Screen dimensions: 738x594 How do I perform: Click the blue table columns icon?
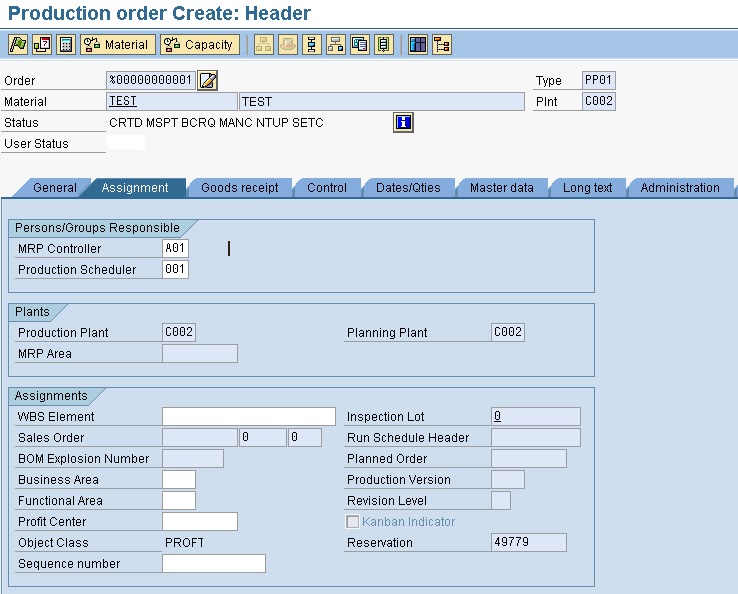417,45
